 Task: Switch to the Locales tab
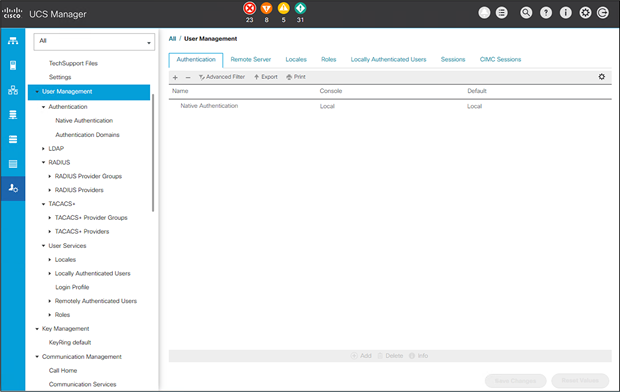pyautogui.click(x=296, y=60)
